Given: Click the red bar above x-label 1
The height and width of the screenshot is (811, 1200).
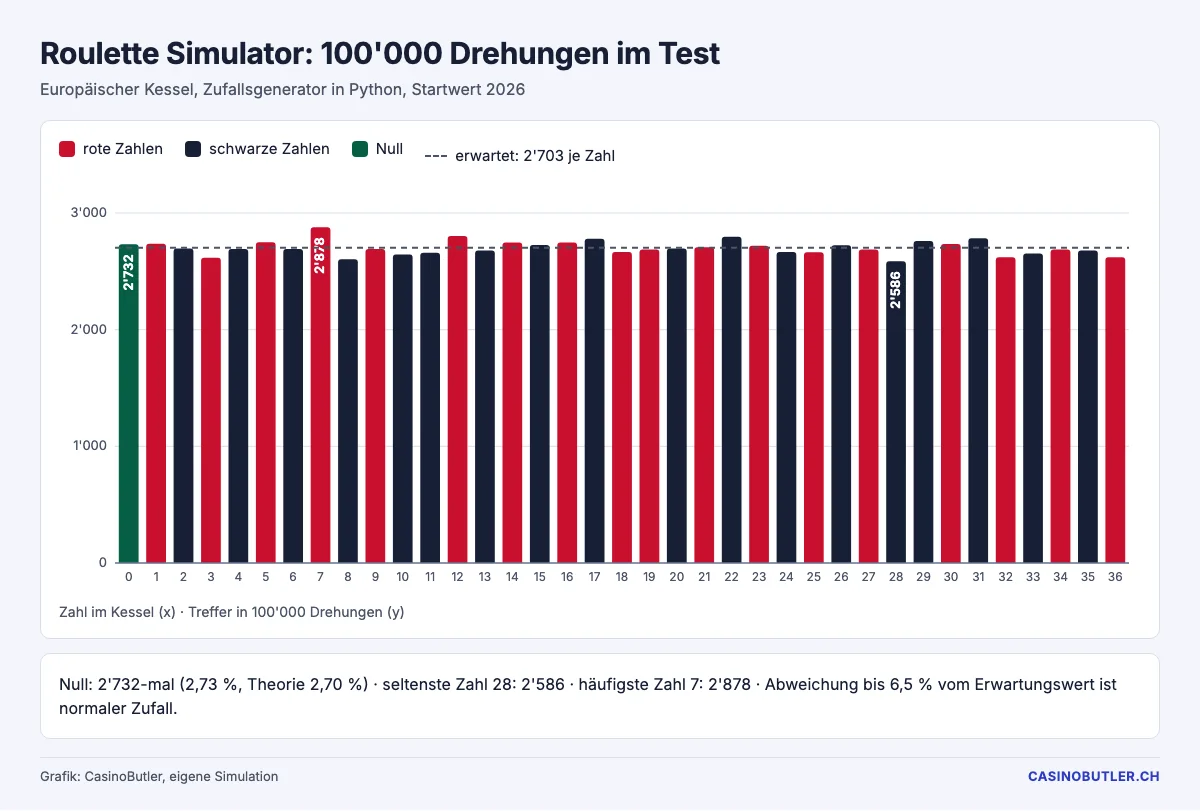Looking at the screenshot, I should pyautogui.click(x=156, y=403).
